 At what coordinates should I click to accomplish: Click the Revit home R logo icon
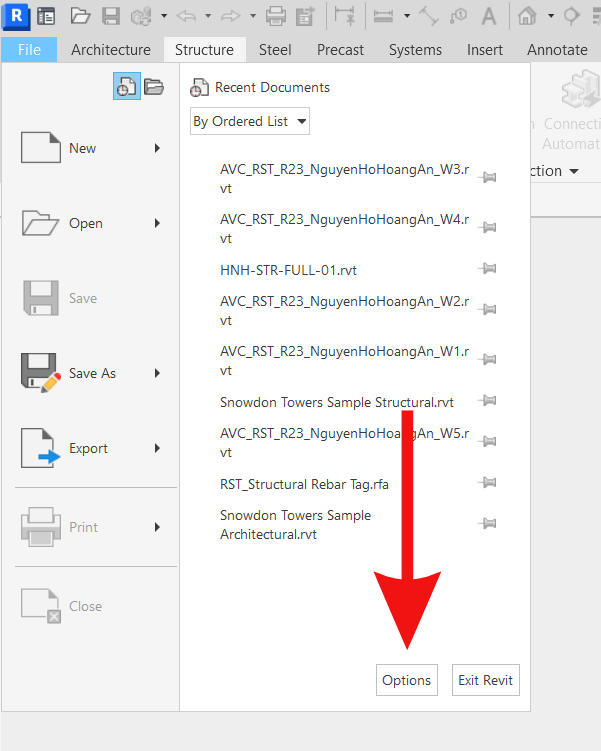pyautogui.click(x=17, y=16)
